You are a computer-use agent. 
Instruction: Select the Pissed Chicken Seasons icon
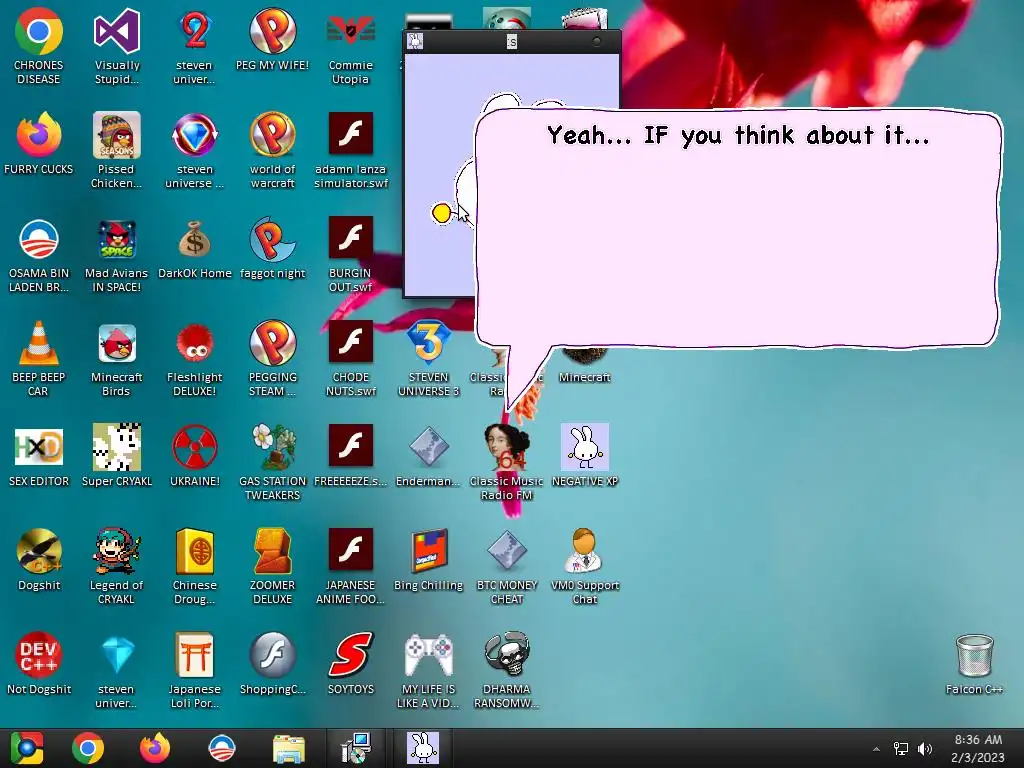pos(116,150)
